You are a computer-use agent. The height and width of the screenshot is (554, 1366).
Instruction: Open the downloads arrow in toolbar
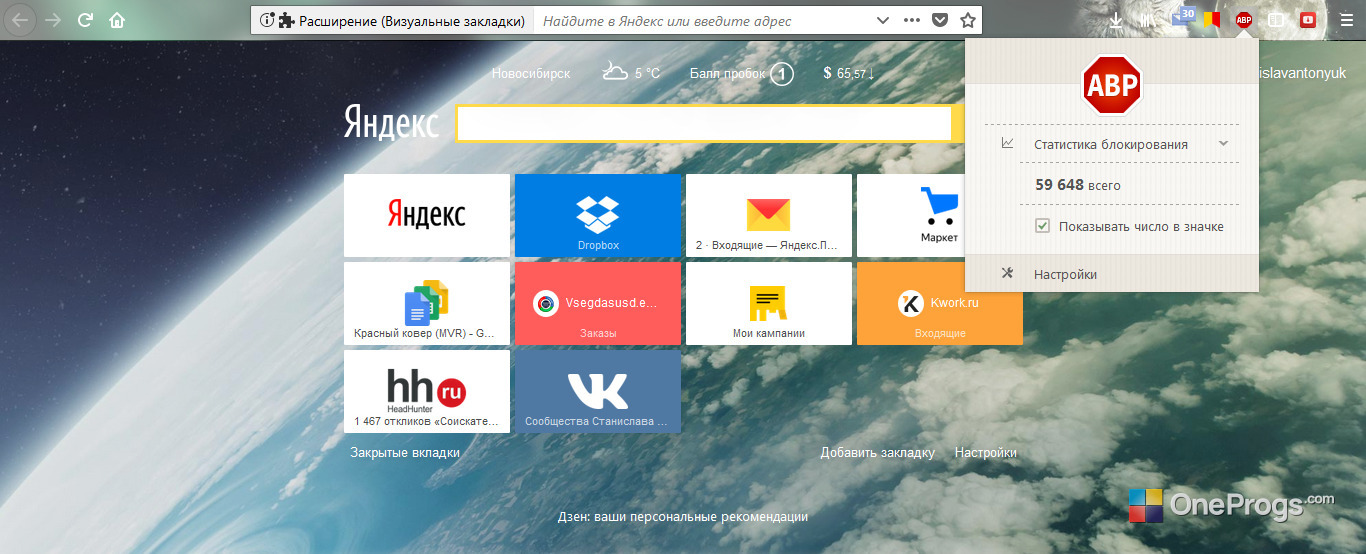pos(1116,20)
